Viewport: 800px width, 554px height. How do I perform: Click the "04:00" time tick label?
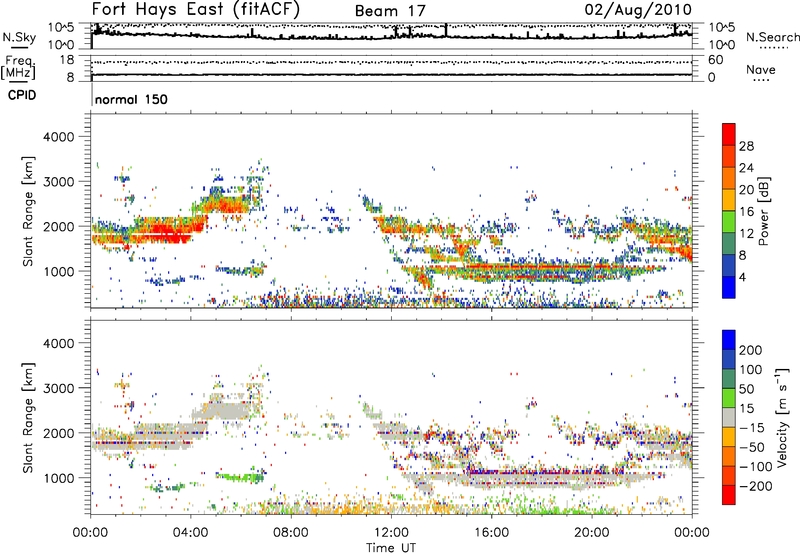click(191, 533)
